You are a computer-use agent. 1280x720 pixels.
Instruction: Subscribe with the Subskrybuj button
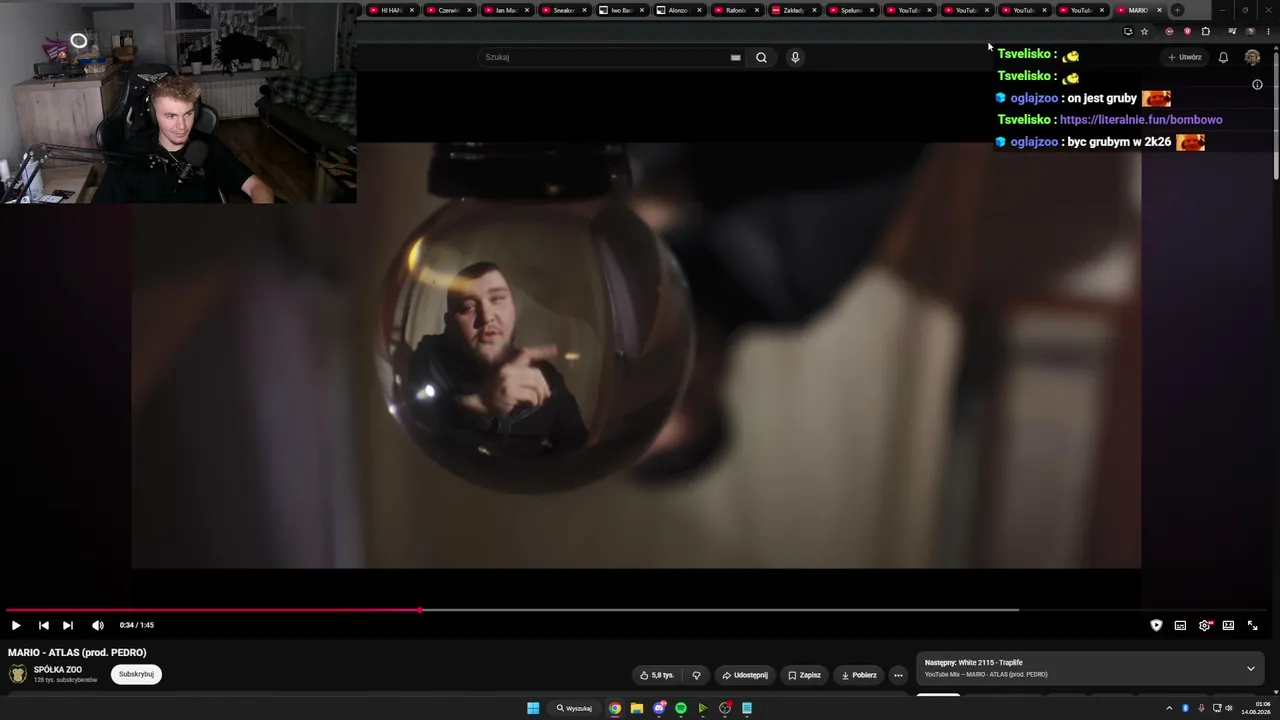coord(136,674)
